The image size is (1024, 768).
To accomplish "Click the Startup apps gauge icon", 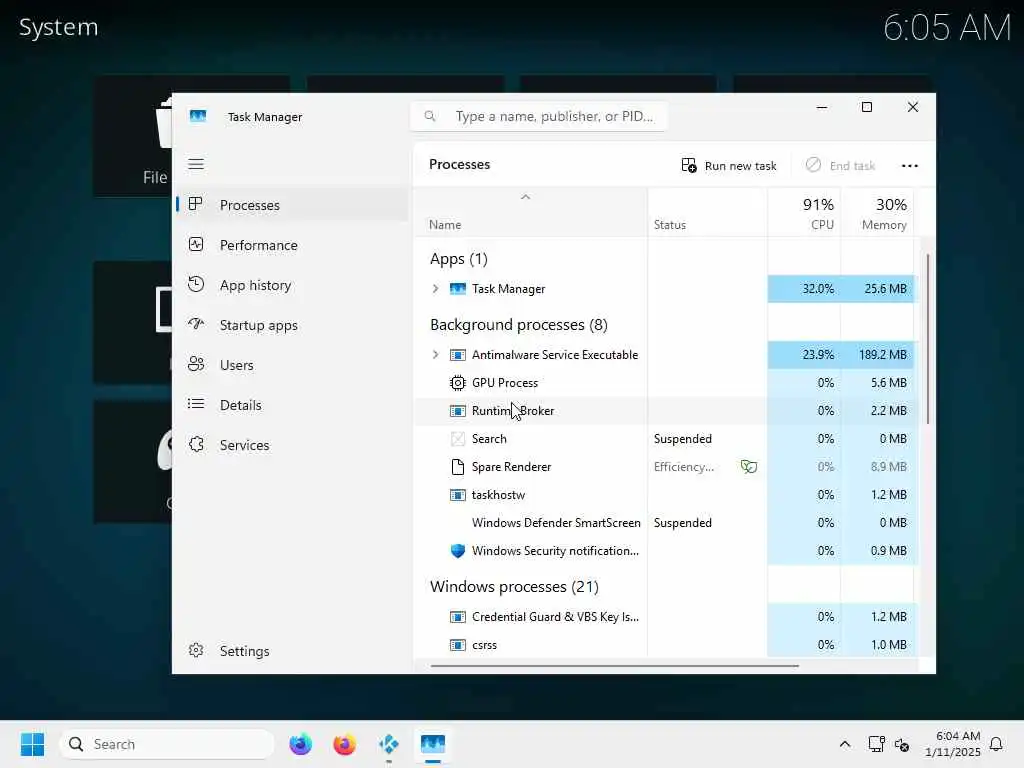I will tap(196, 323).
